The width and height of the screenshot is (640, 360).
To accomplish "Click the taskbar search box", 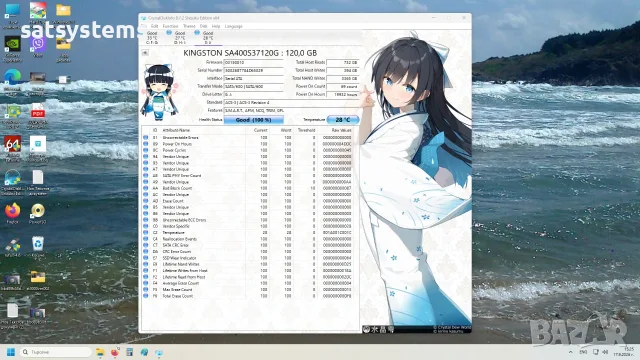I will click(56, 352).
